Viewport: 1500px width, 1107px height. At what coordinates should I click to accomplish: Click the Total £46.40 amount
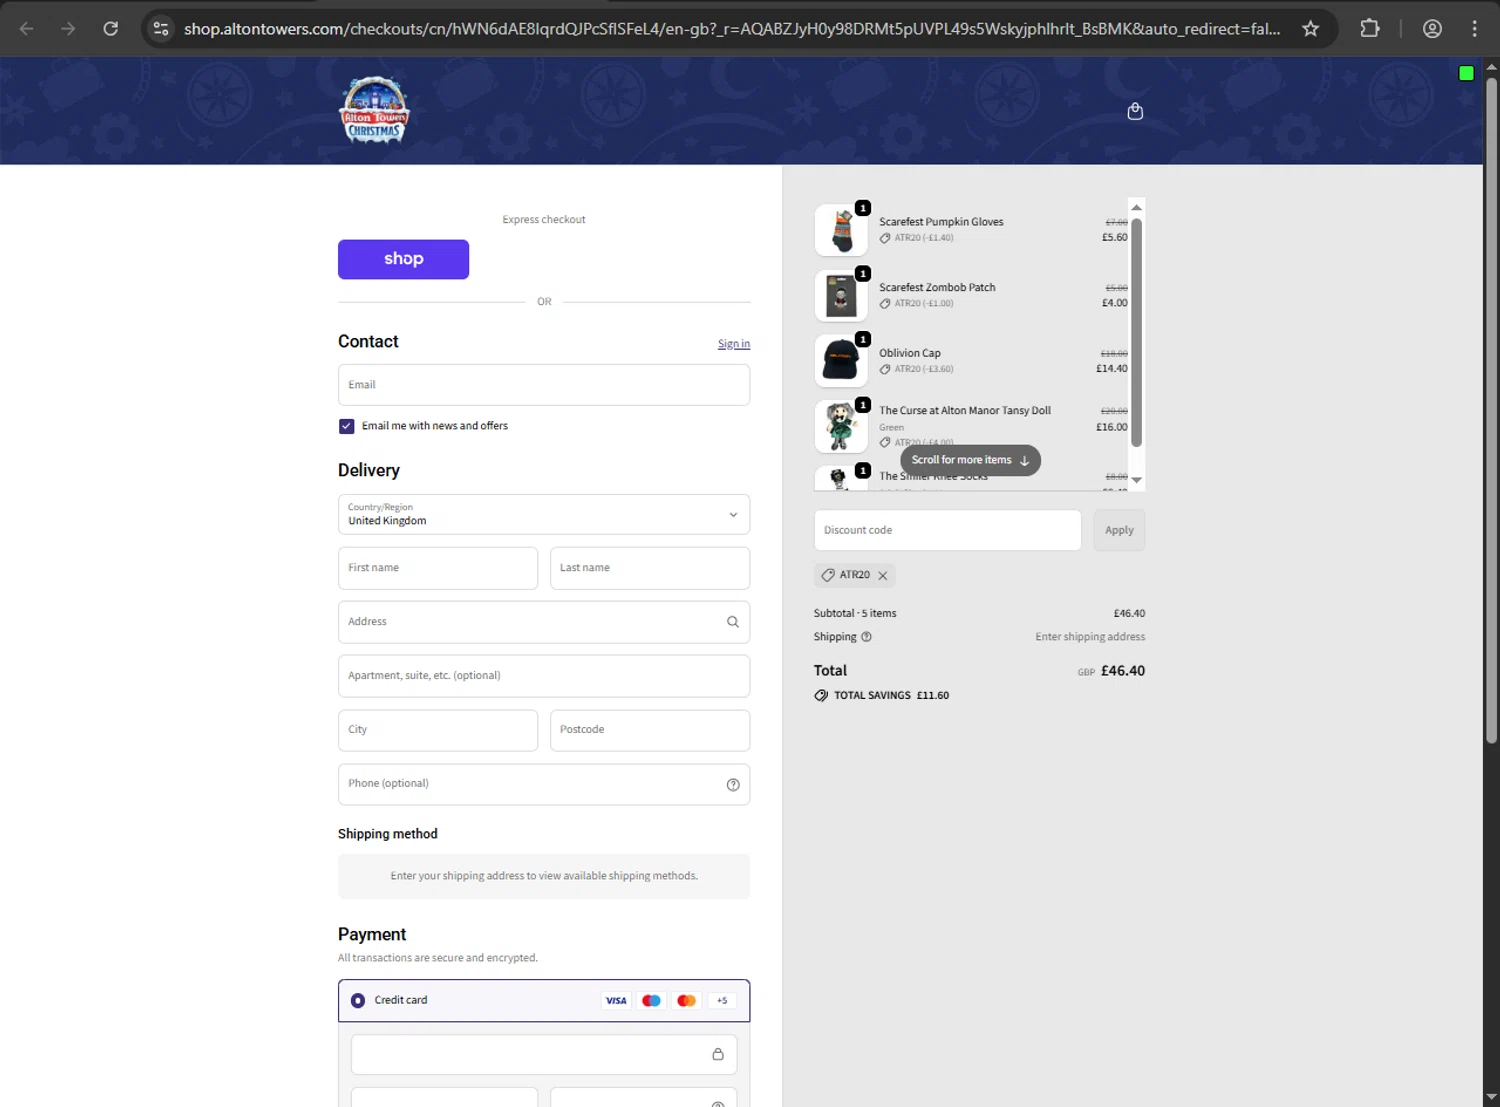pos(1123,671)
